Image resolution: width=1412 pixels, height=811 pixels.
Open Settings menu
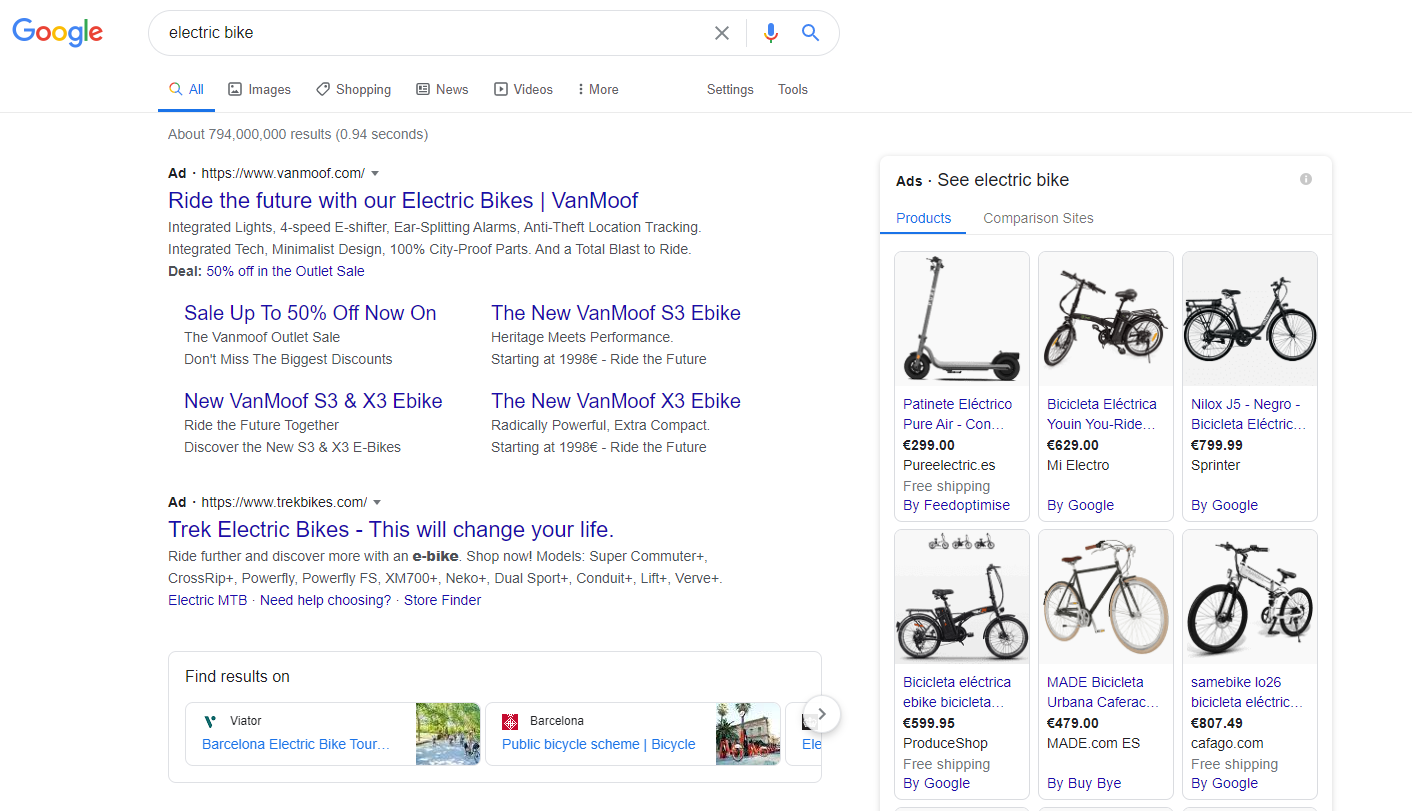(x=730, y=89)
